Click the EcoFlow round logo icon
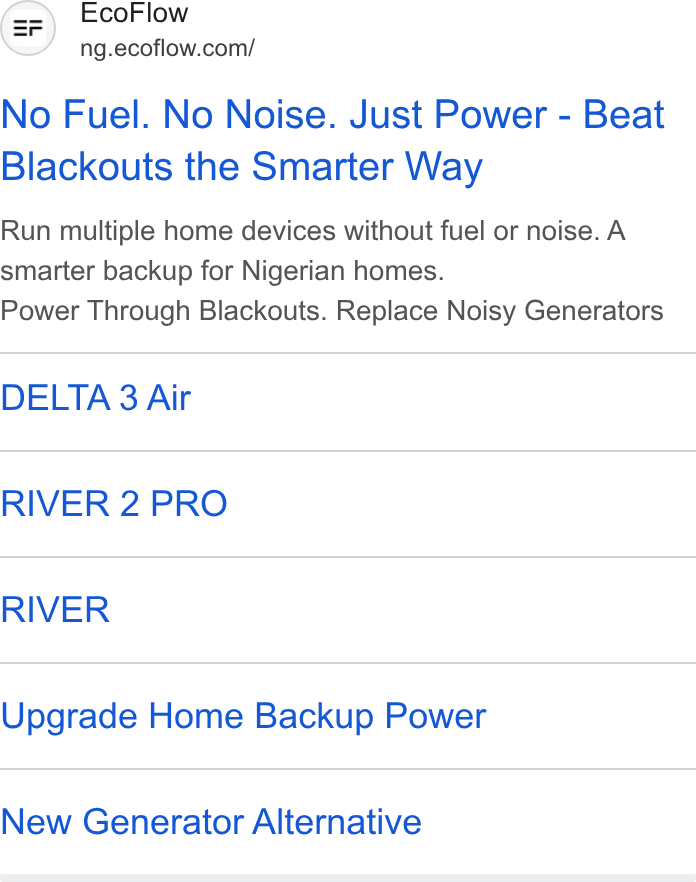The image size is (696, 882). coord(28,28)
